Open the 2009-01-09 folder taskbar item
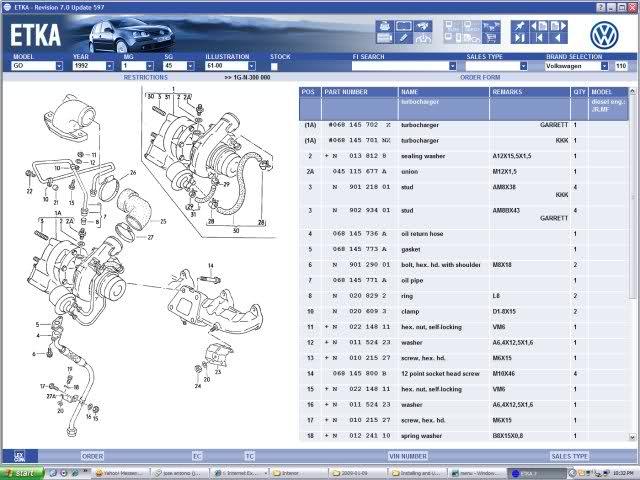The image size is (640, 480). click(356, 473)
